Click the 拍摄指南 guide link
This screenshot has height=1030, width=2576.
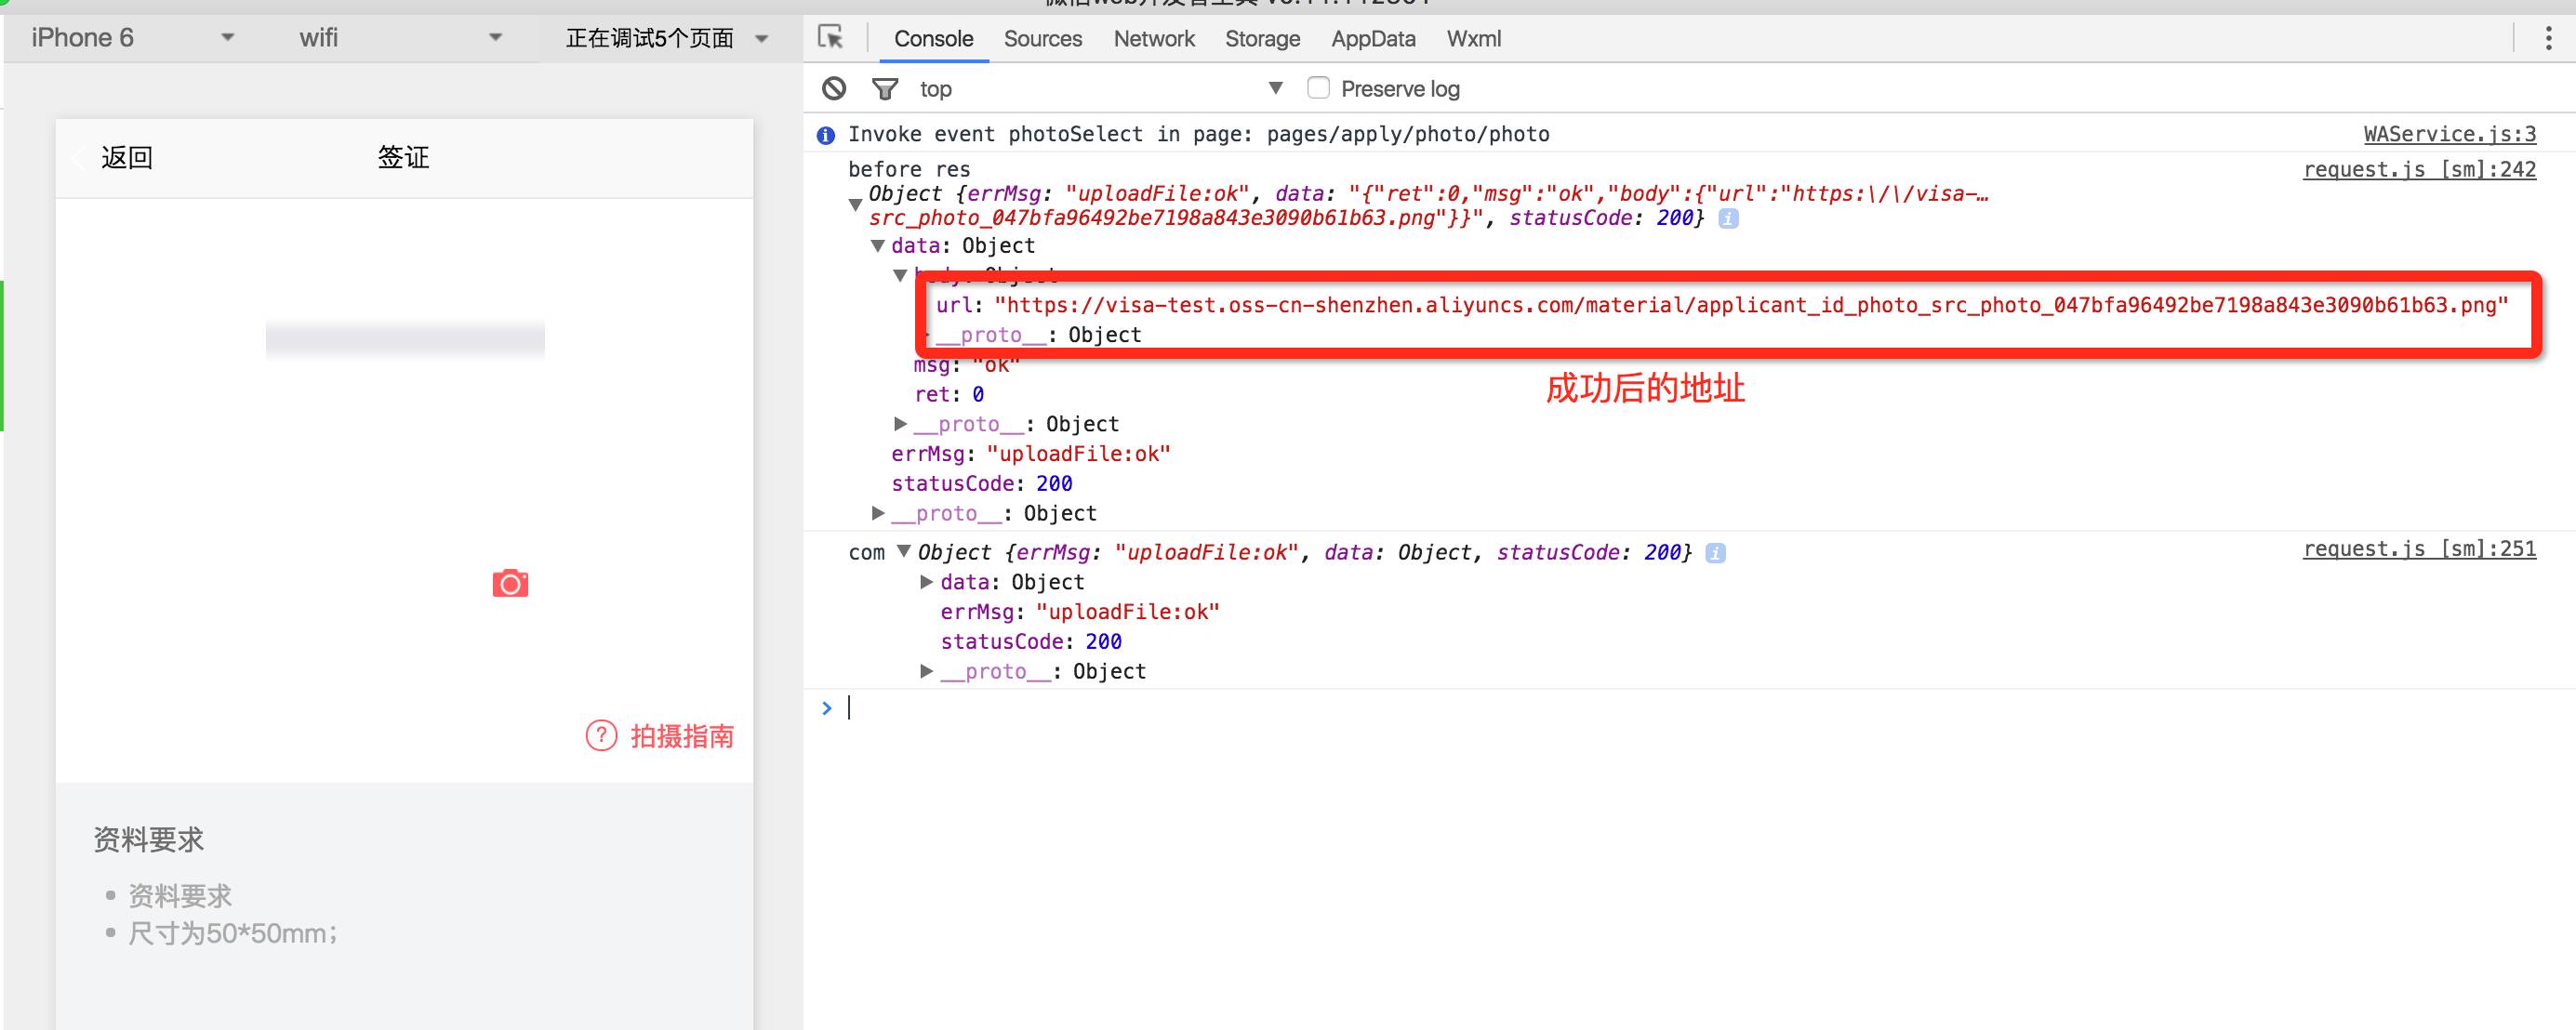(681, 737)
